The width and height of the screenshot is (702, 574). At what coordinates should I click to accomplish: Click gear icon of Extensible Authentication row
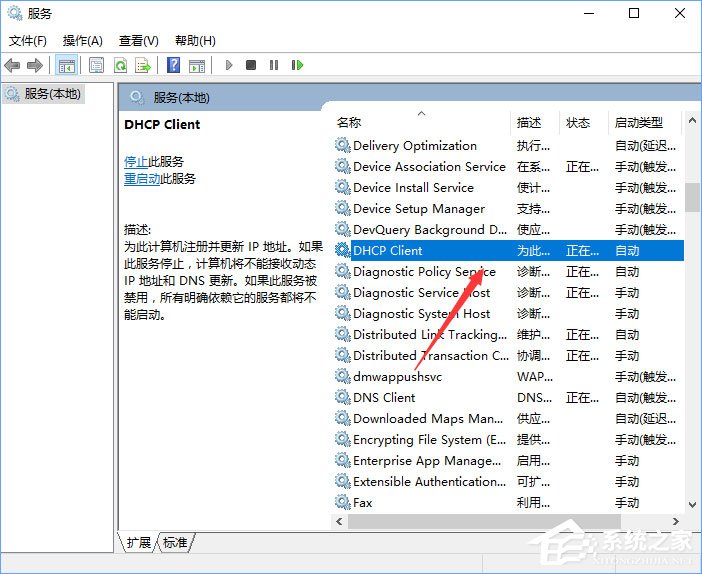(342, 481)
